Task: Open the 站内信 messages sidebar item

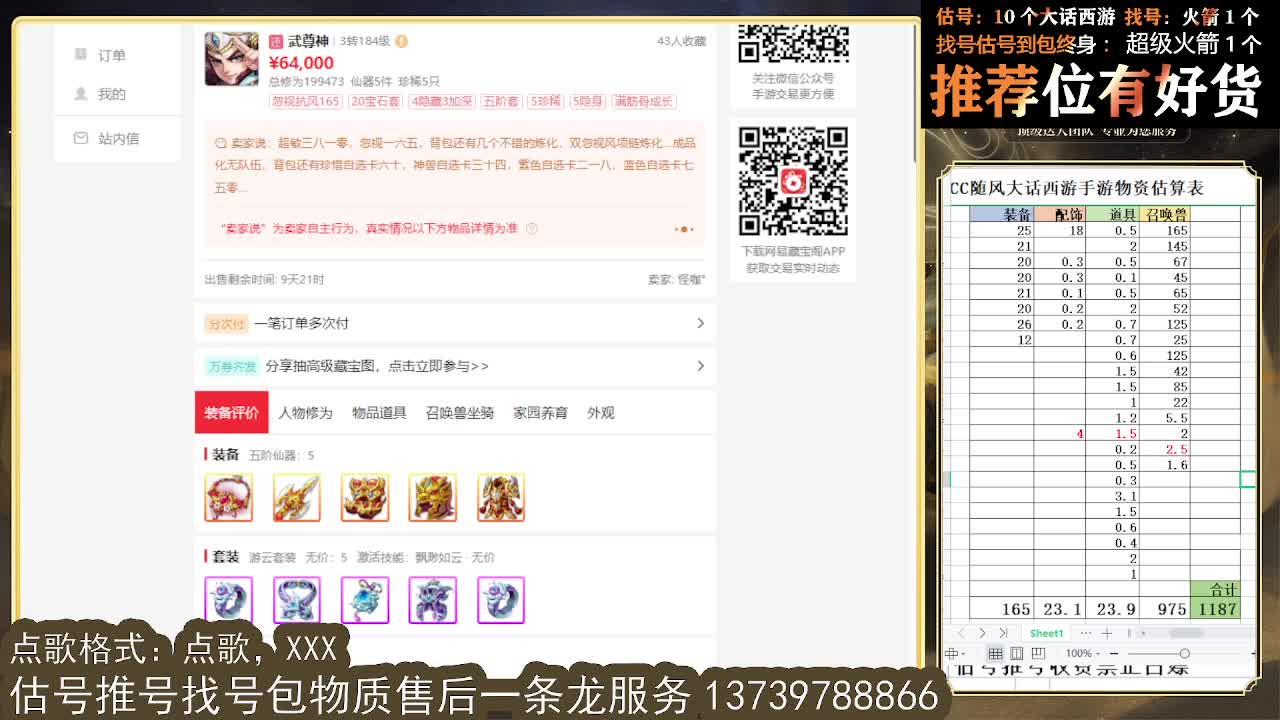Action: coord(107,138)
